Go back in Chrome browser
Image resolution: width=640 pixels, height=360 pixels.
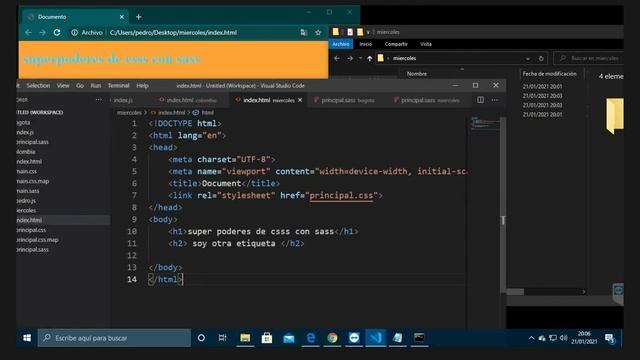coord(28,33)
